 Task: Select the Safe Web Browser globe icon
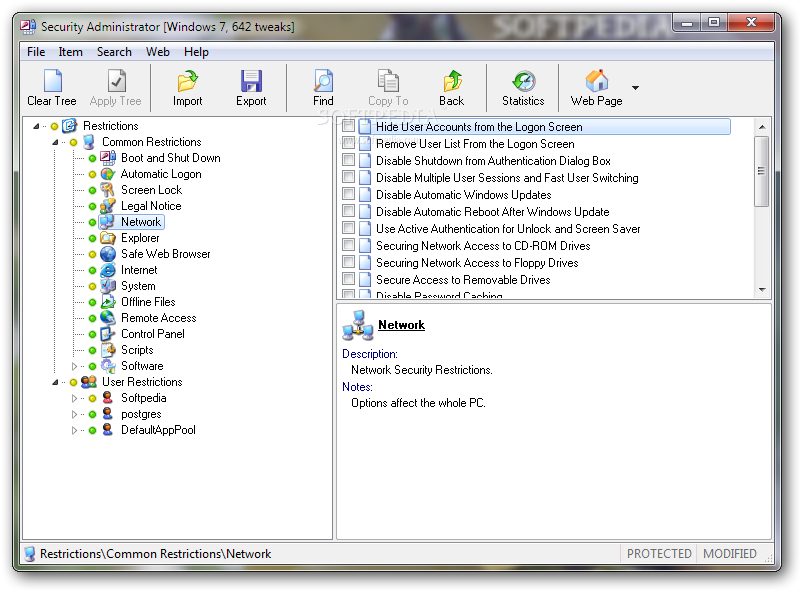[108, 254]
